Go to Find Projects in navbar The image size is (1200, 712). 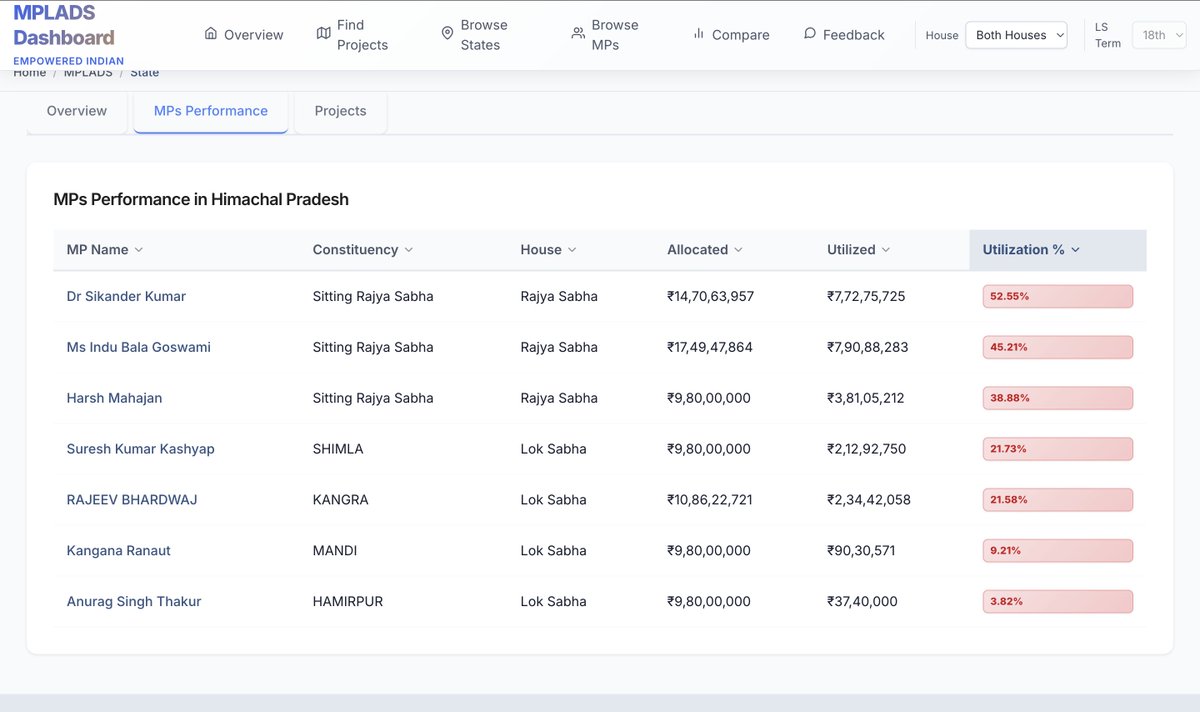(351, 35)
